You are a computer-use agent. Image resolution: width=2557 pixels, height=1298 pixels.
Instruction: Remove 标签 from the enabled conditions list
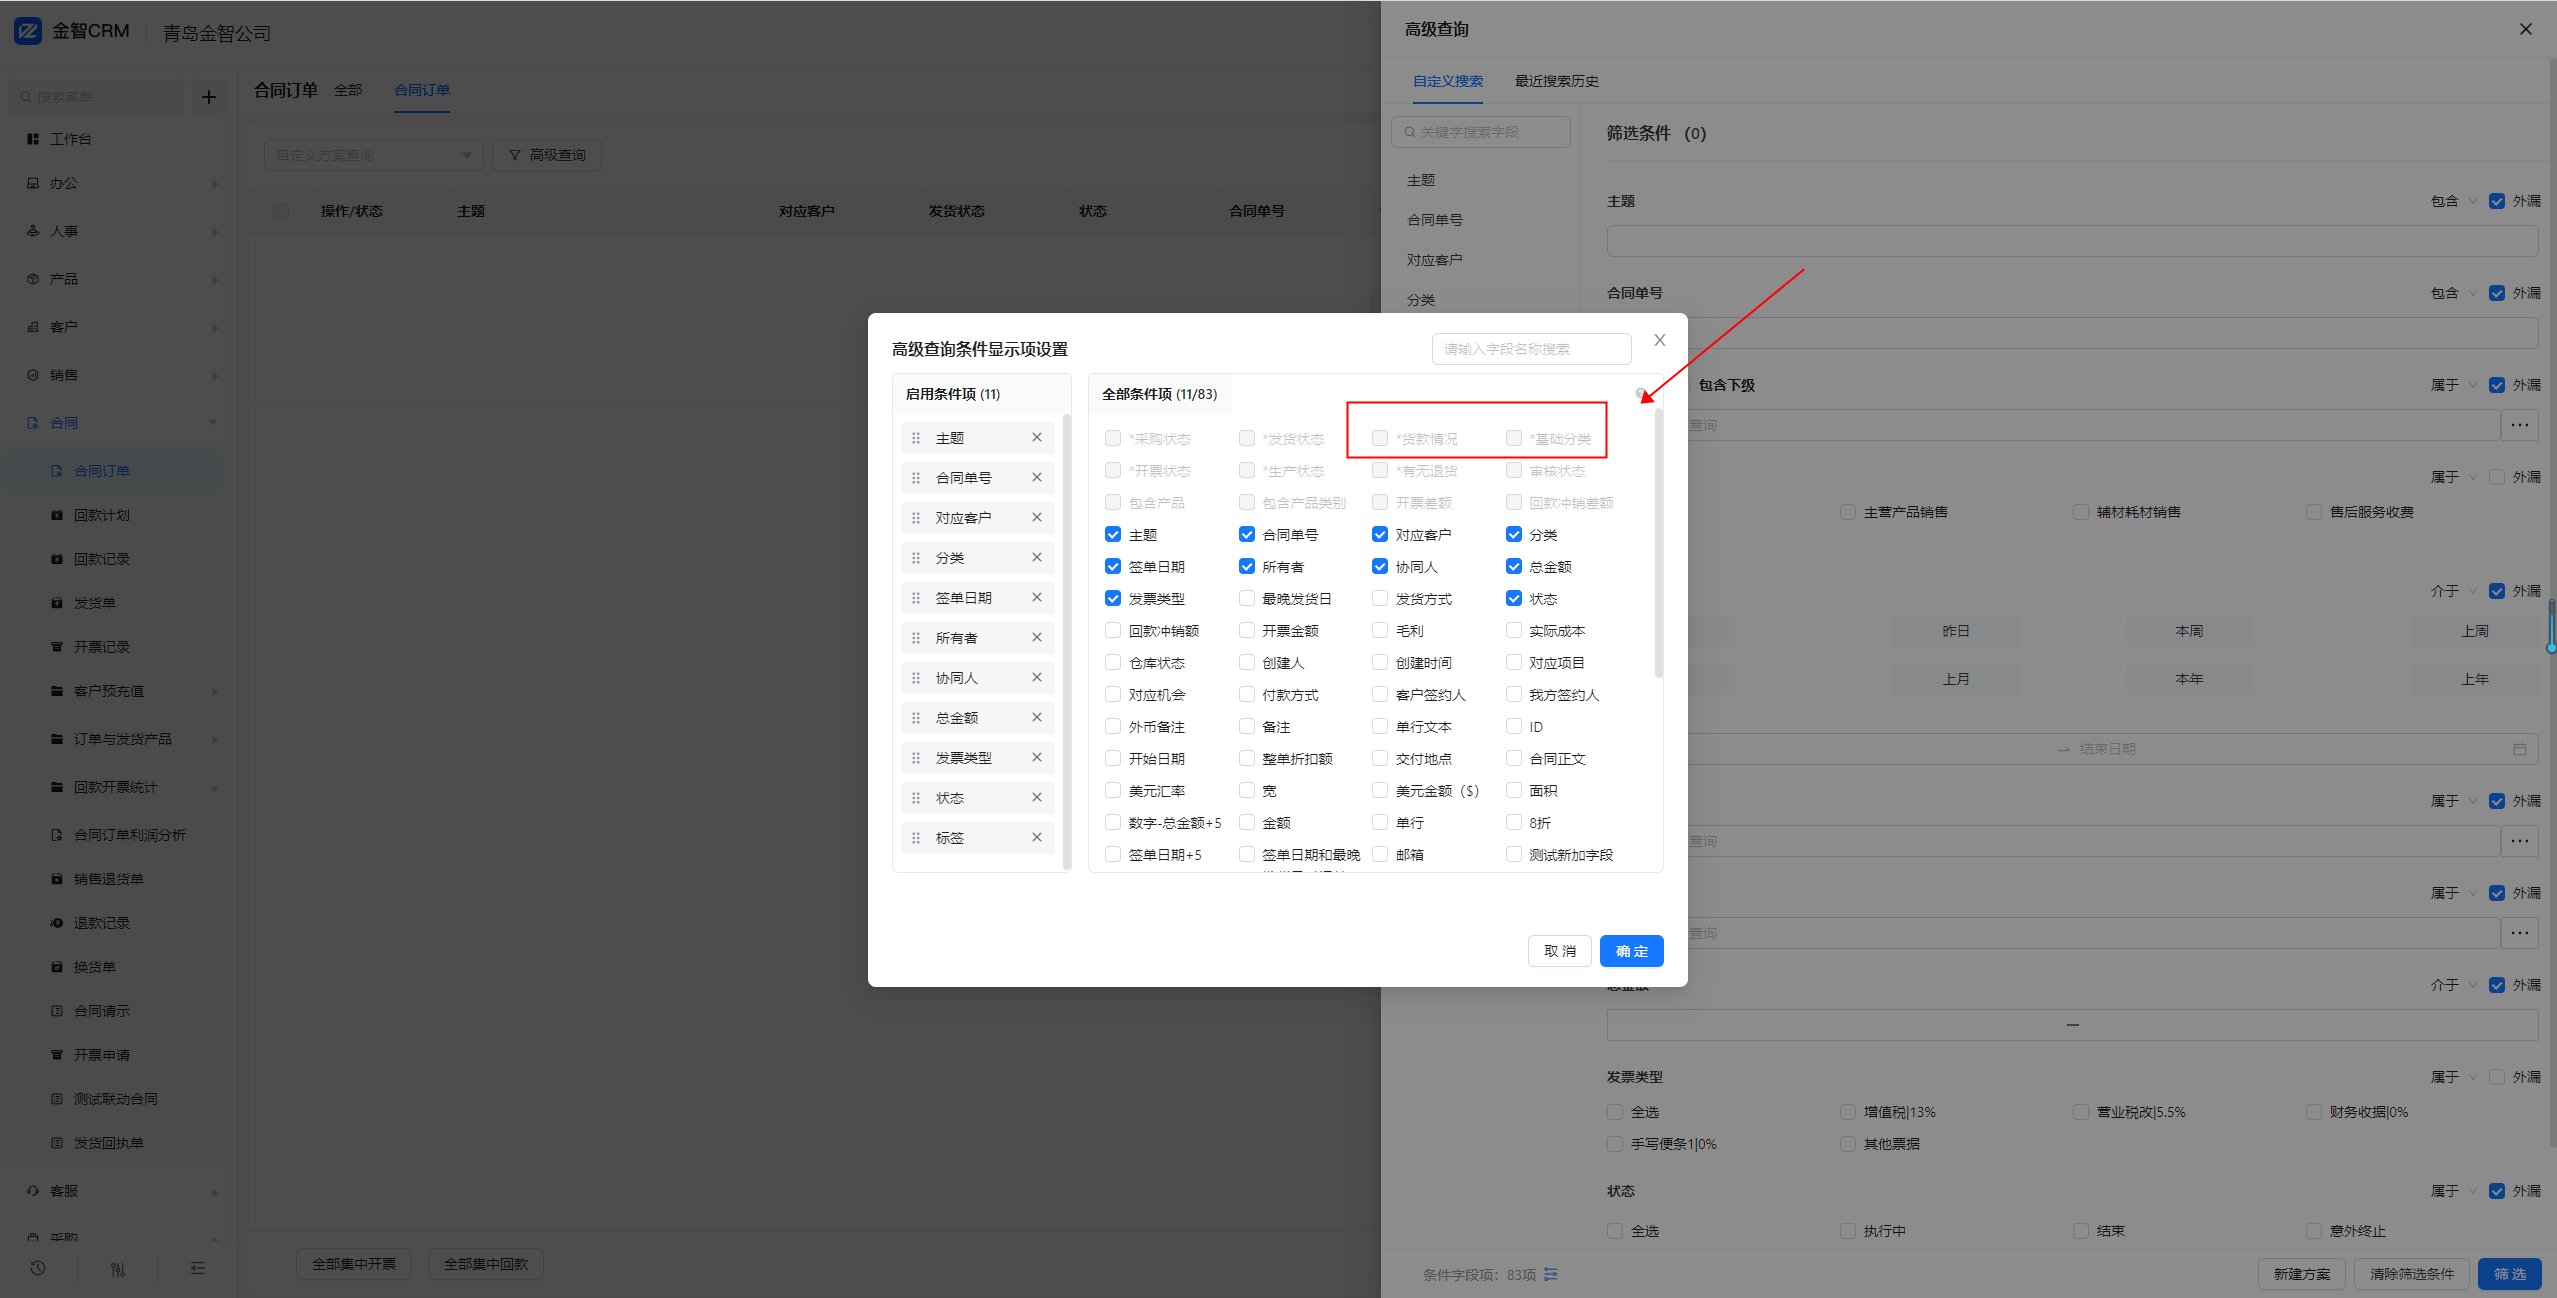pyautogui.click(x=1037, y=838)
